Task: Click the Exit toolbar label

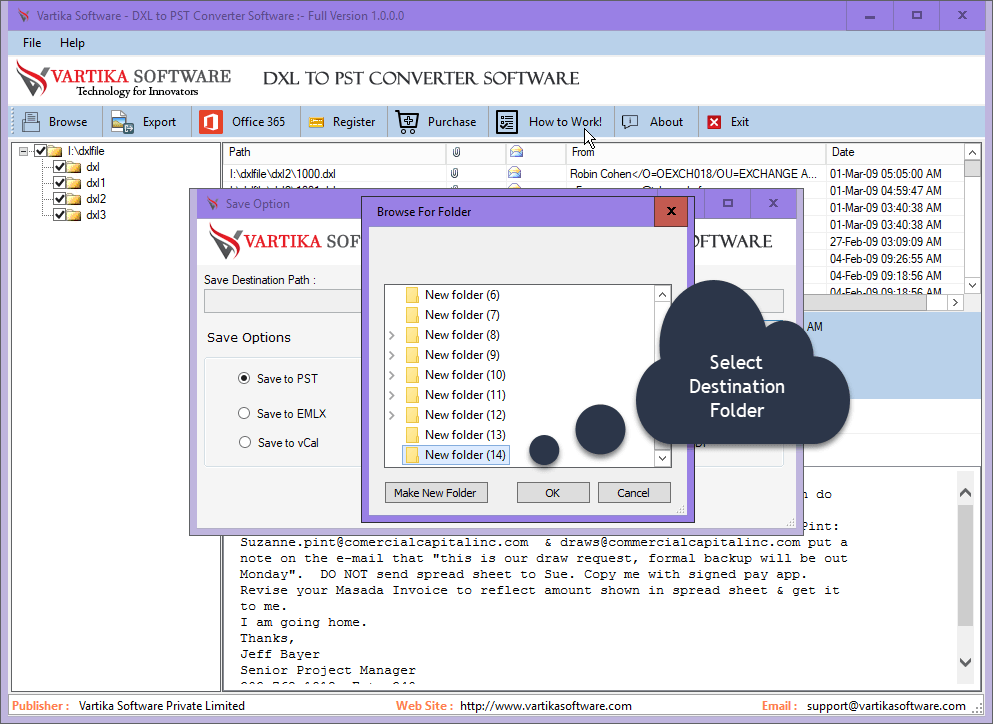Action: tap(740, 122)
